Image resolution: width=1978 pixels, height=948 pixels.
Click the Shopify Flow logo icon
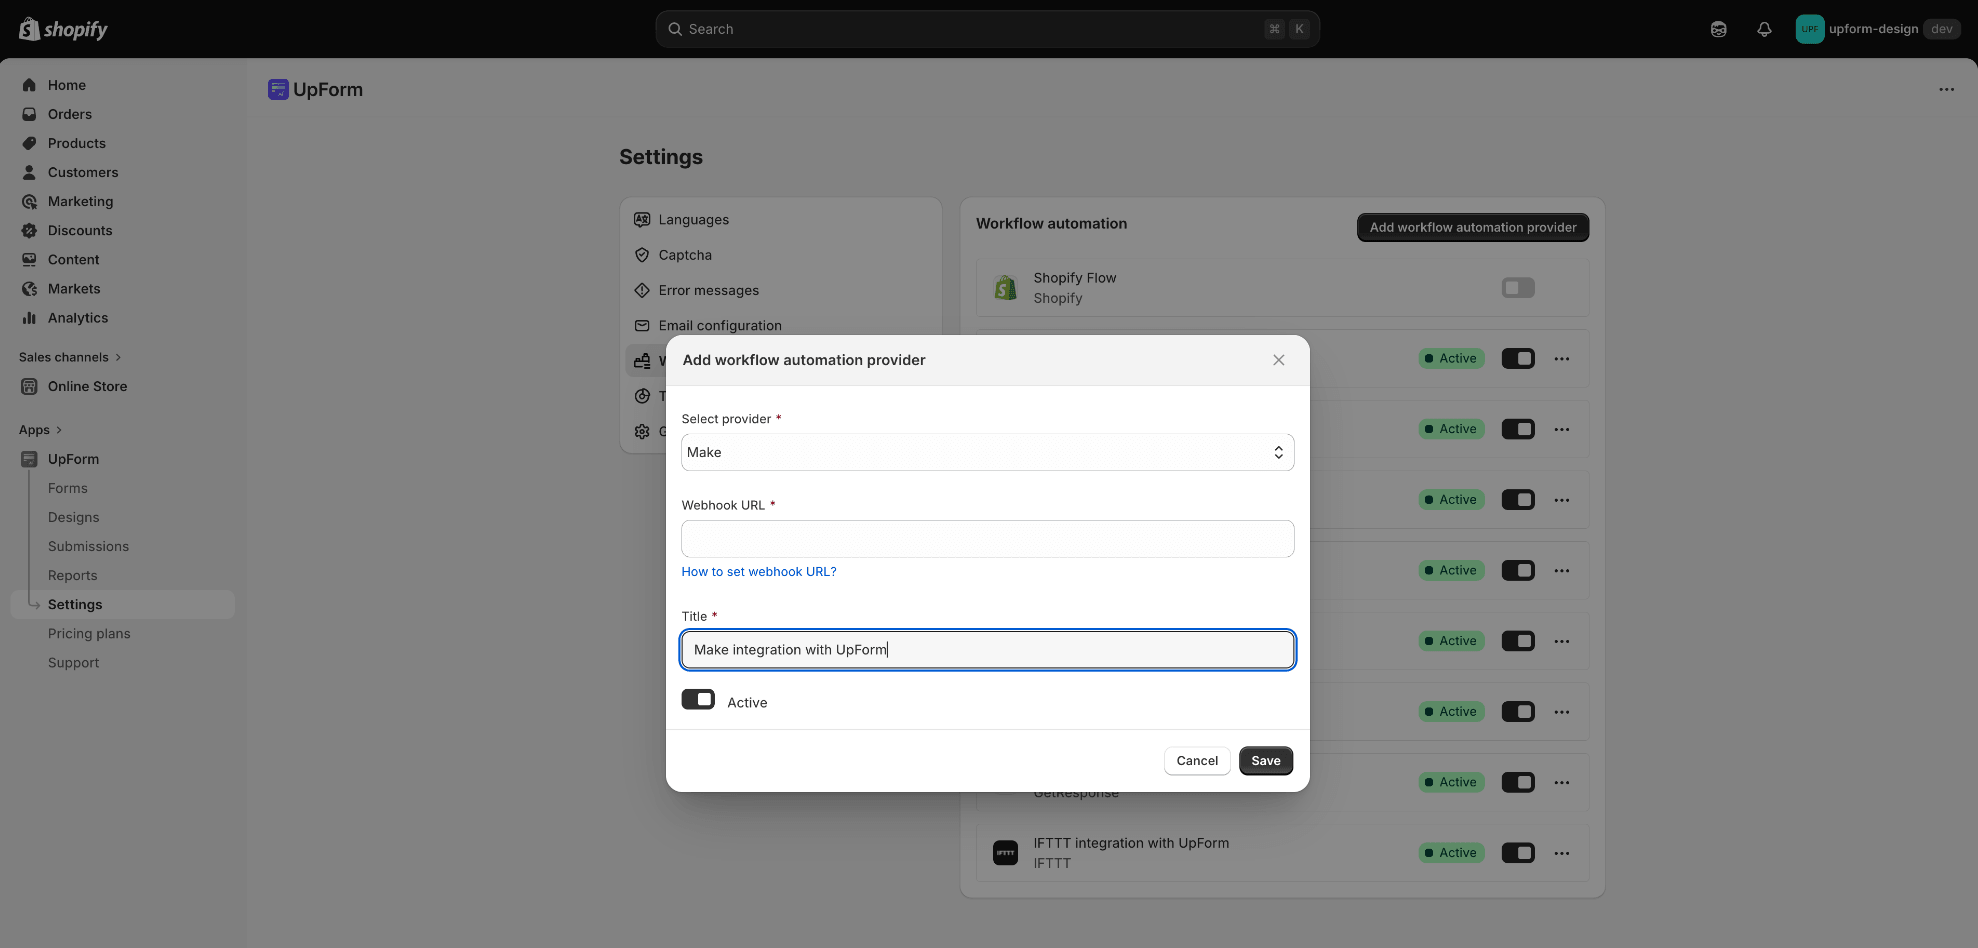1005,288
